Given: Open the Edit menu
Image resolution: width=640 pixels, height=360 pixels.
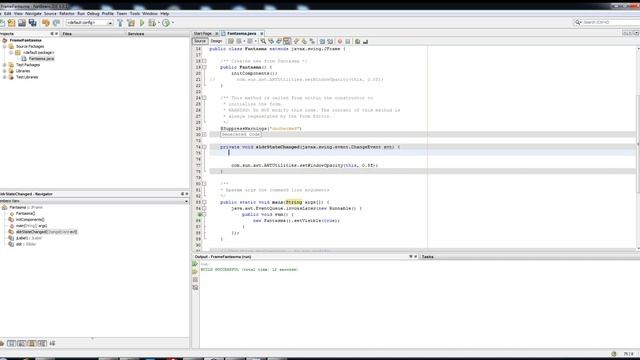Looking at the screenshot, I should [x=8, y=14].
